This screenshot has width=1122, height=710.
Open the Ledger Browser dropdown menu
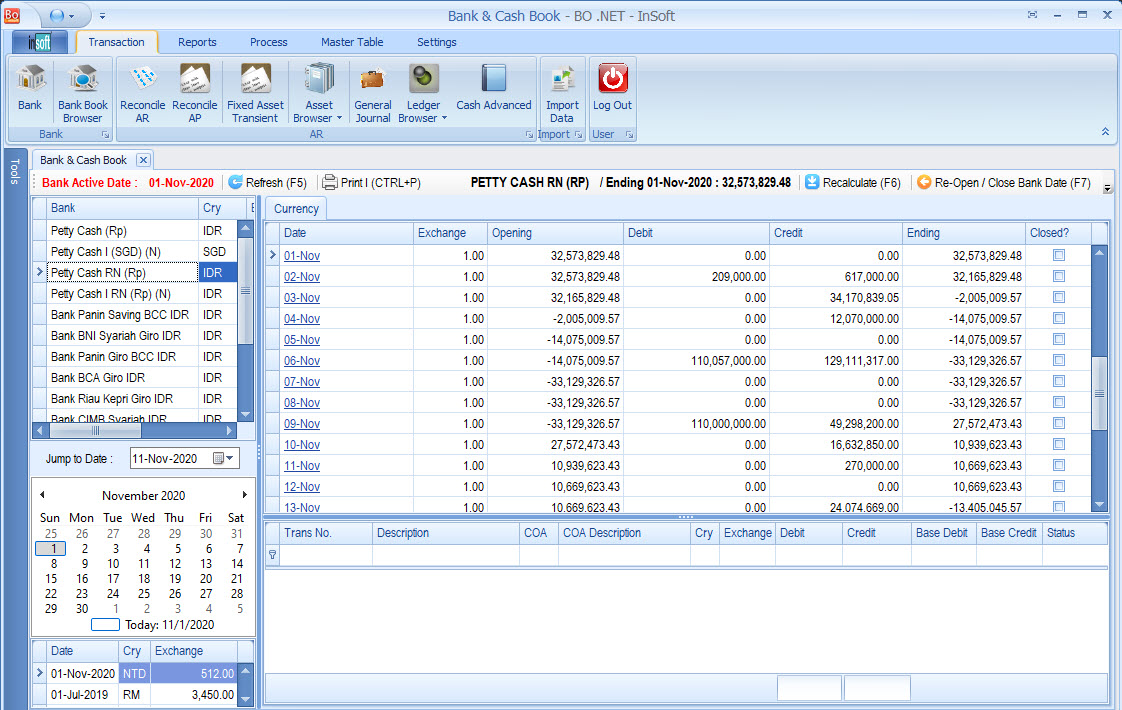click(443, 118)
